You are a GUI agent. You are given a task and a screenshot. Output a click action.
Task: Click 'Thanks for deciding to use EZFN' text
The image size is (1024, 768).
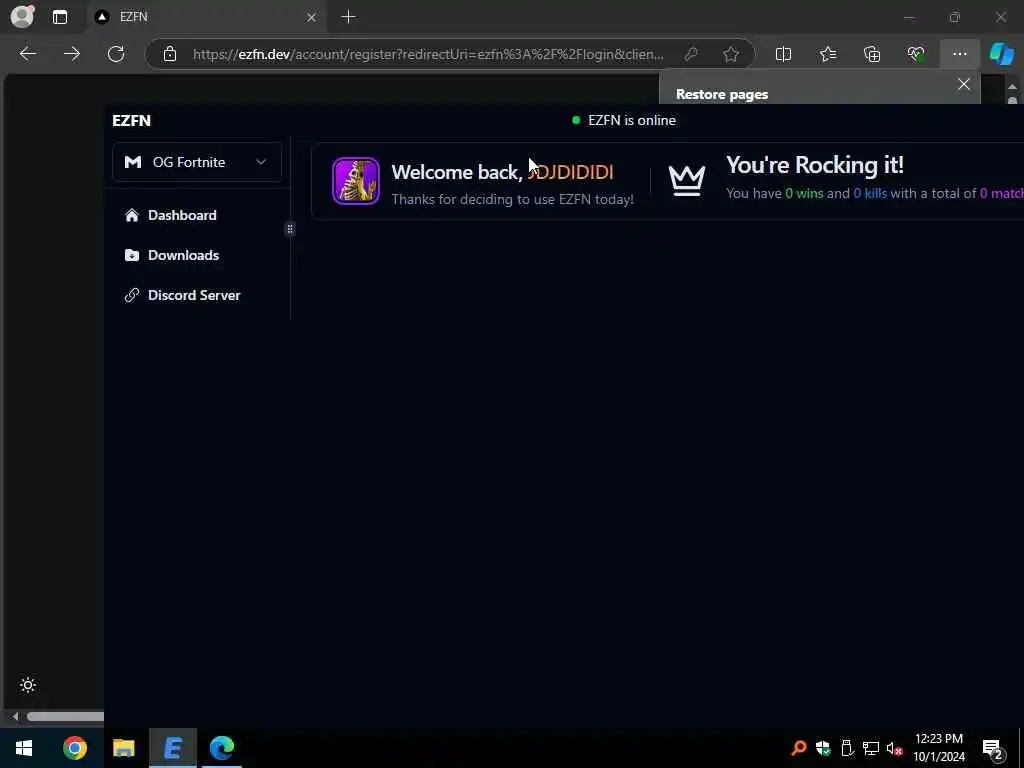point(513,199)
